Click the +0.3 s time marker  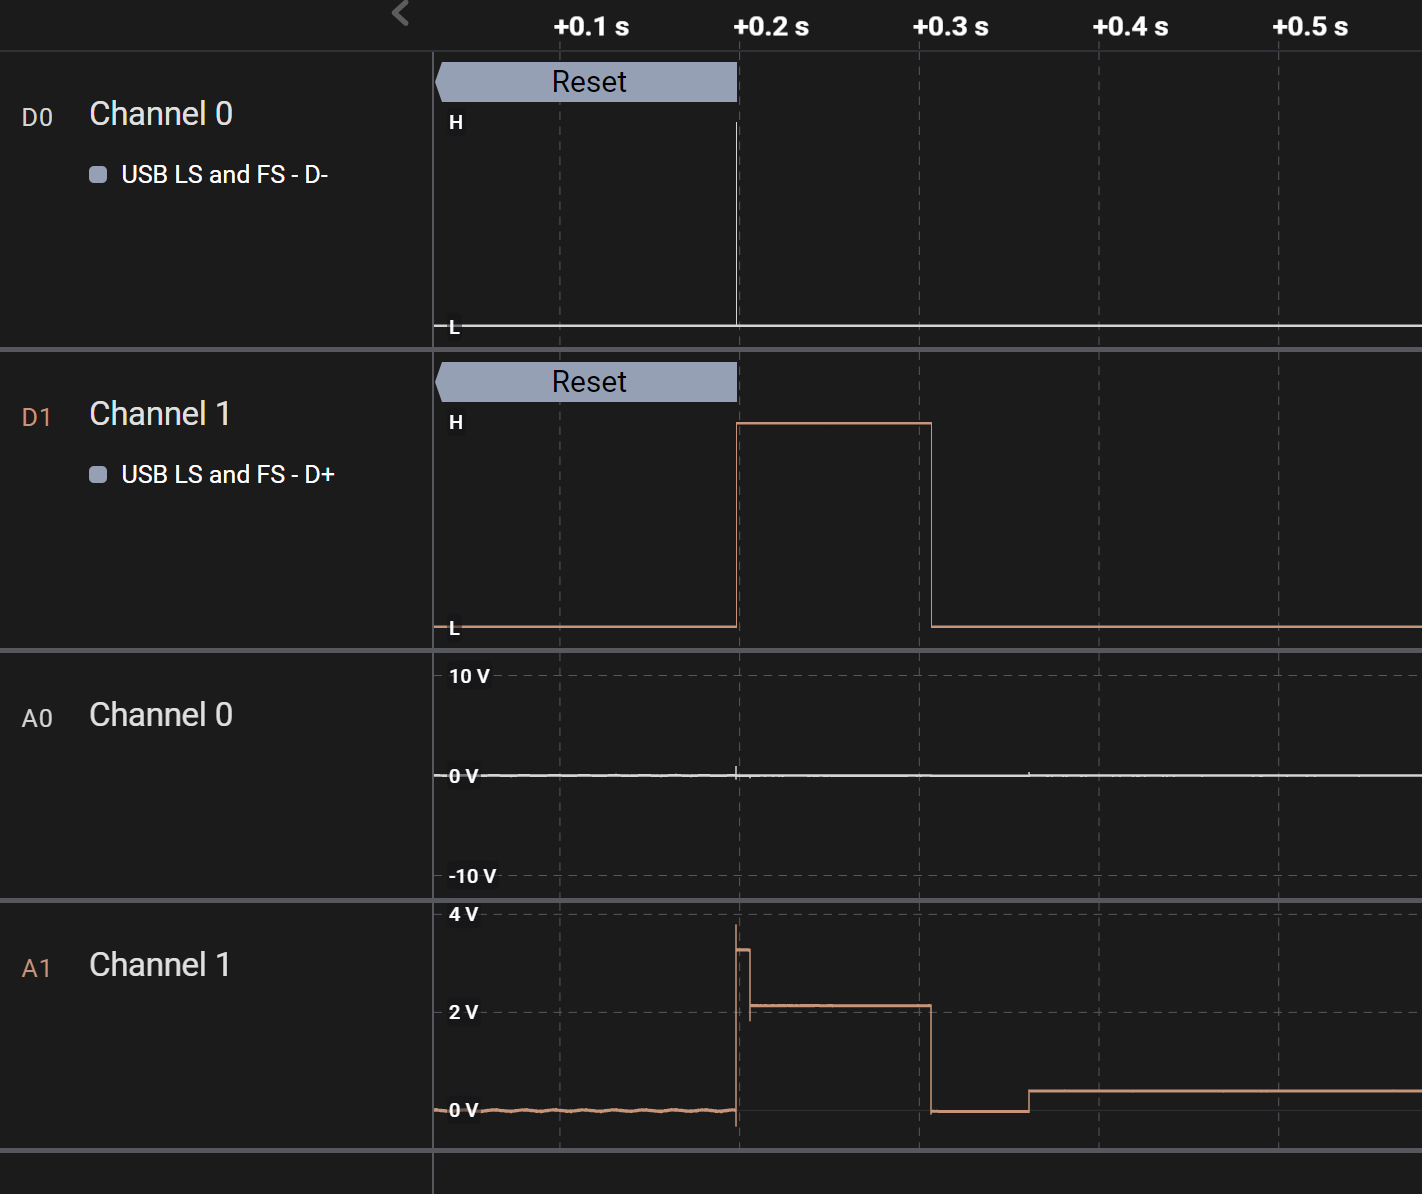pyautogui.click(x=950, y=27)
